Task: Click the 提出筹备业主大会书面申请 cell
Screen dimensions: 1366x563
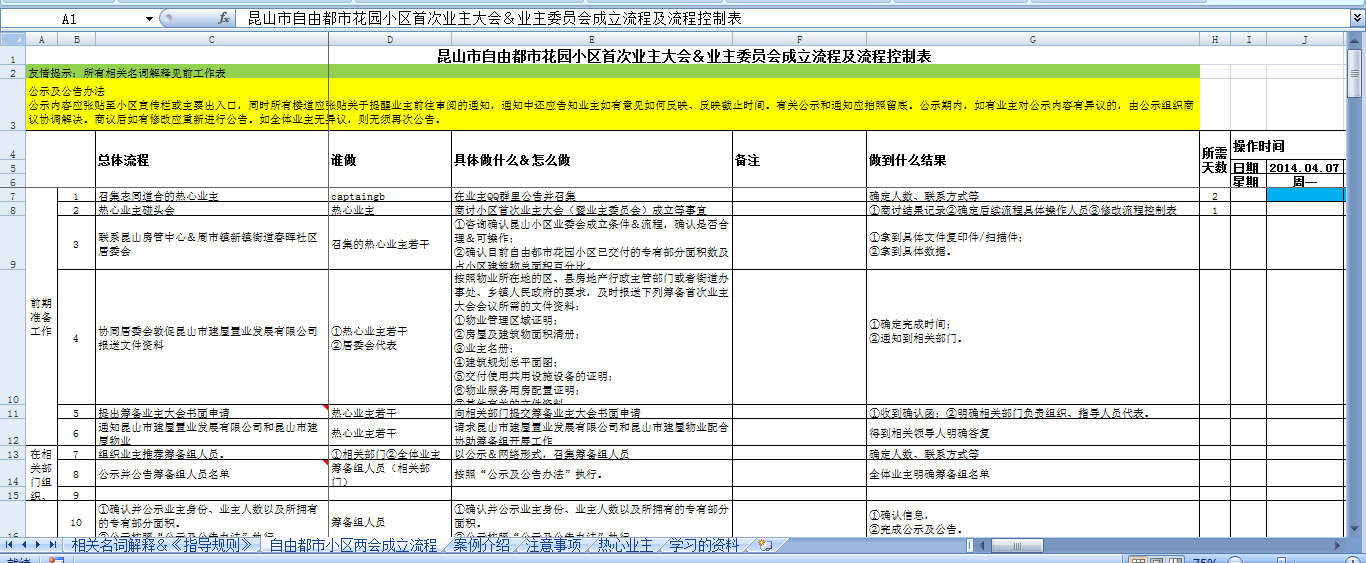Action: (212, 412)
